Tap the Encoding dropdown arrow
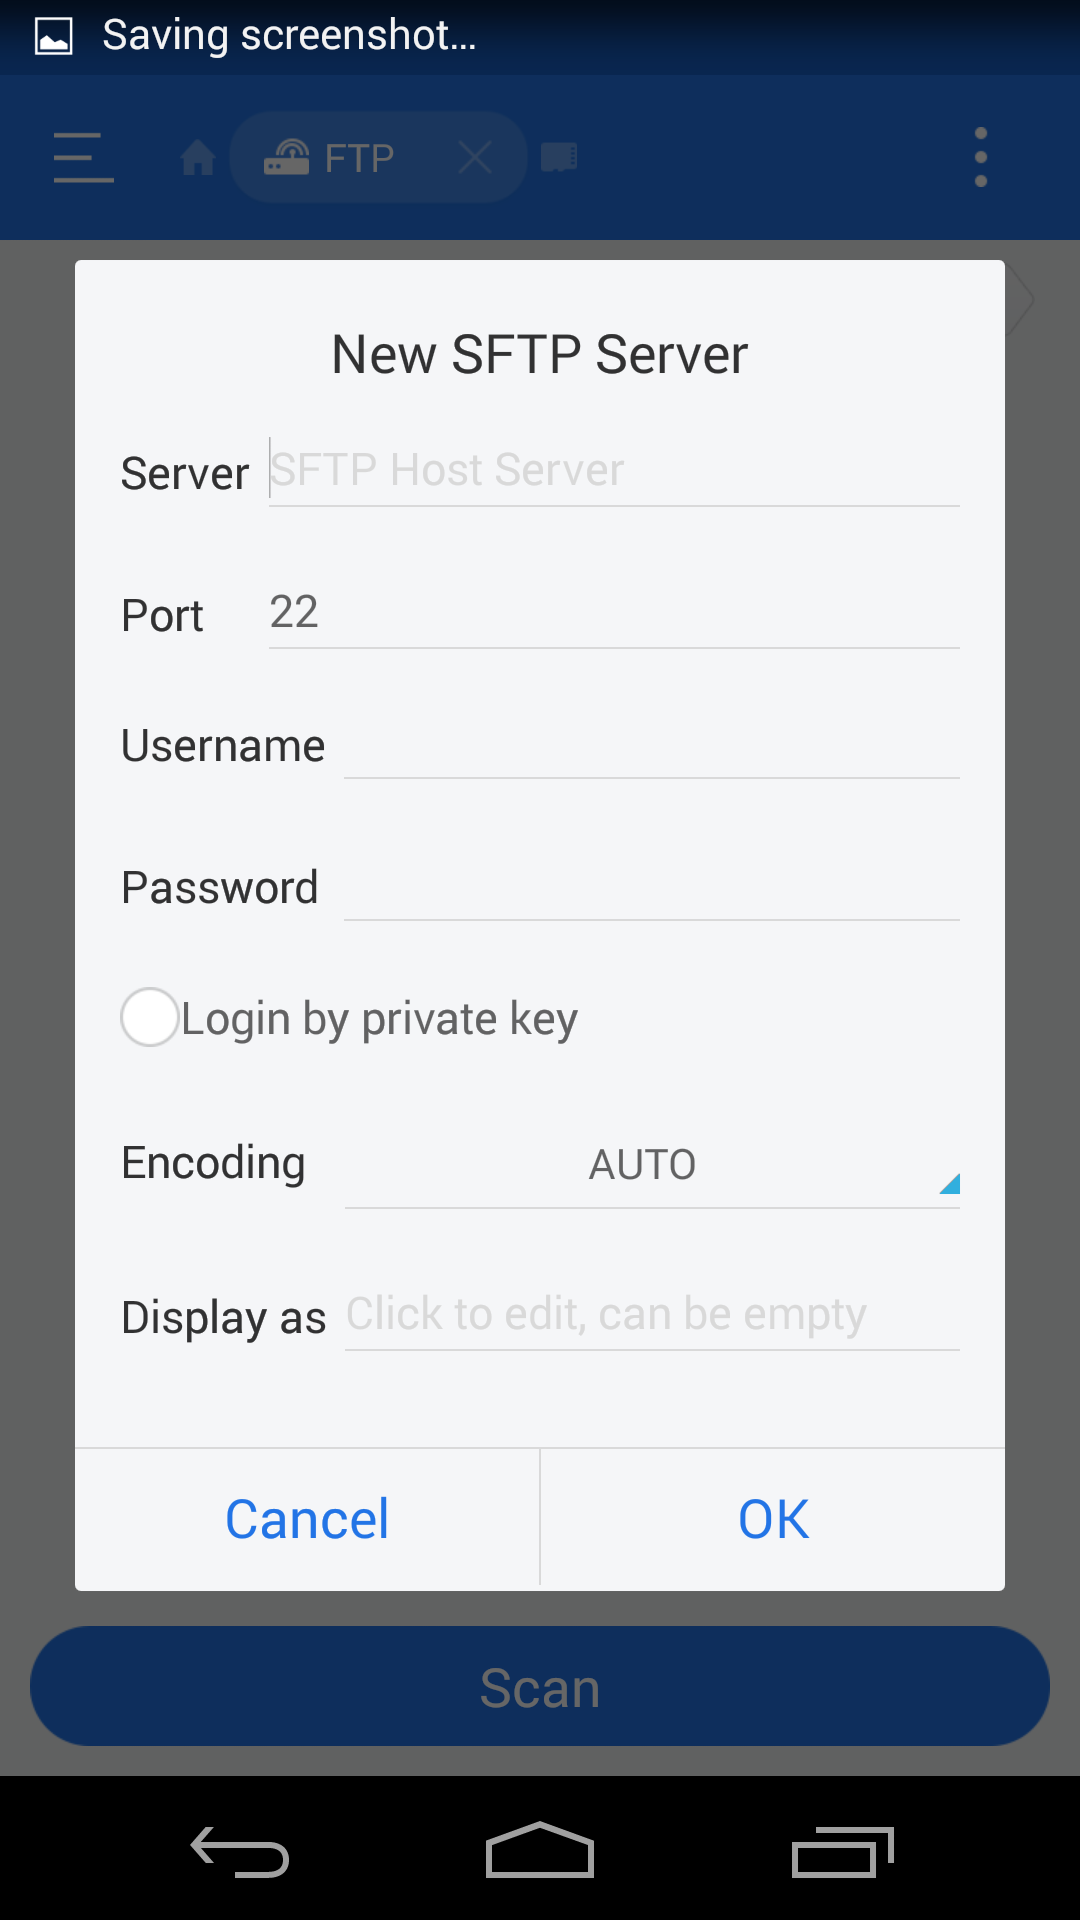 pyautogui.click(x=949, y=1185)
